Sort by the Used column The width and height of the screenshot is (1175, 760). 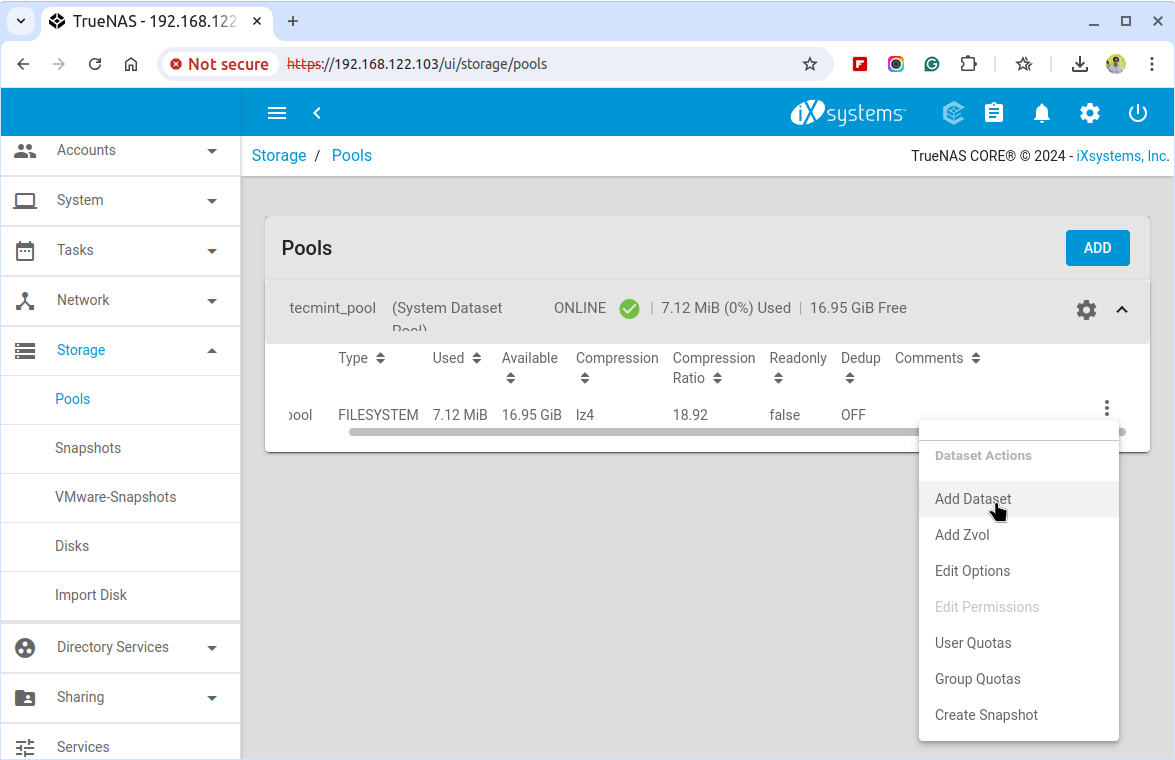click(456, 358)
